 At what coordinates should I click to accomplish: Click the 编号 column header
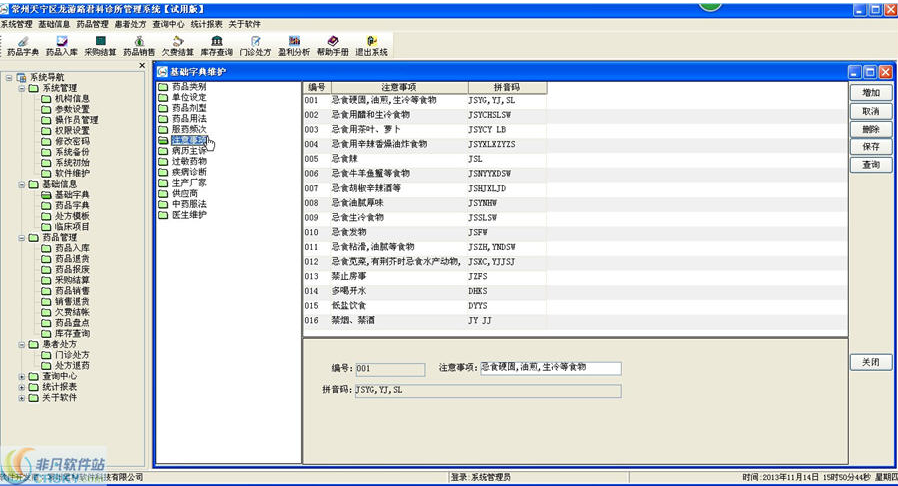point(317,88)
